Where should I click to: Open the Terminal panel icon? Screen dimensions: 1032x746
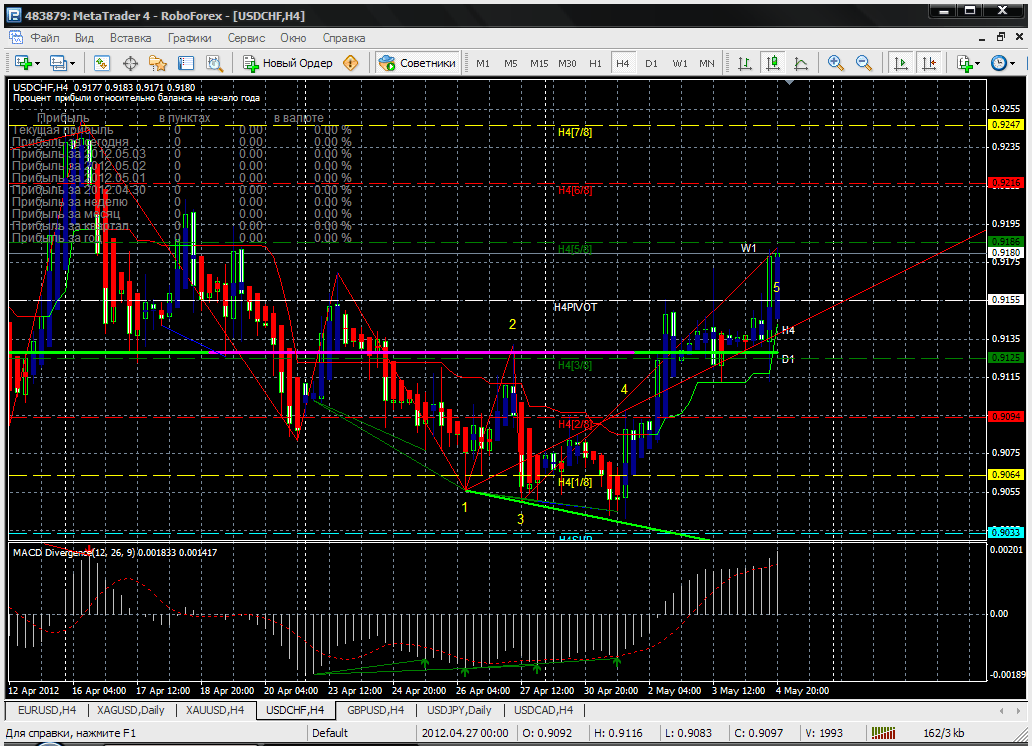click(x=184, y=63)
